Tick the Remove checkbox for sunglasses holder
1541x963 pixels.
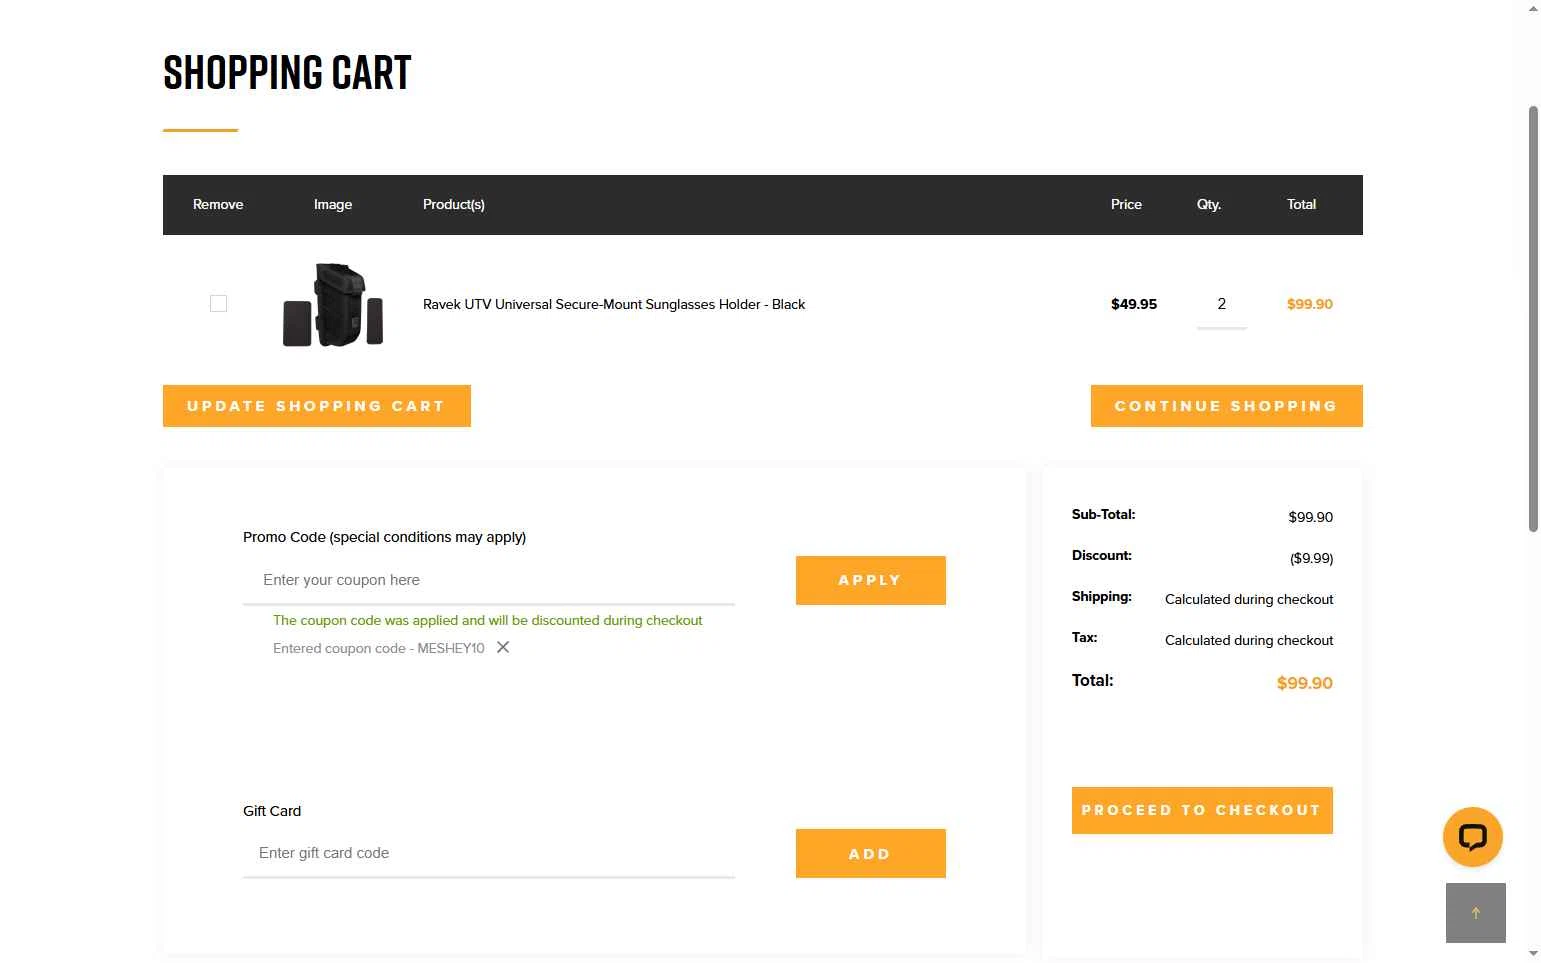(x=218, y=303)
